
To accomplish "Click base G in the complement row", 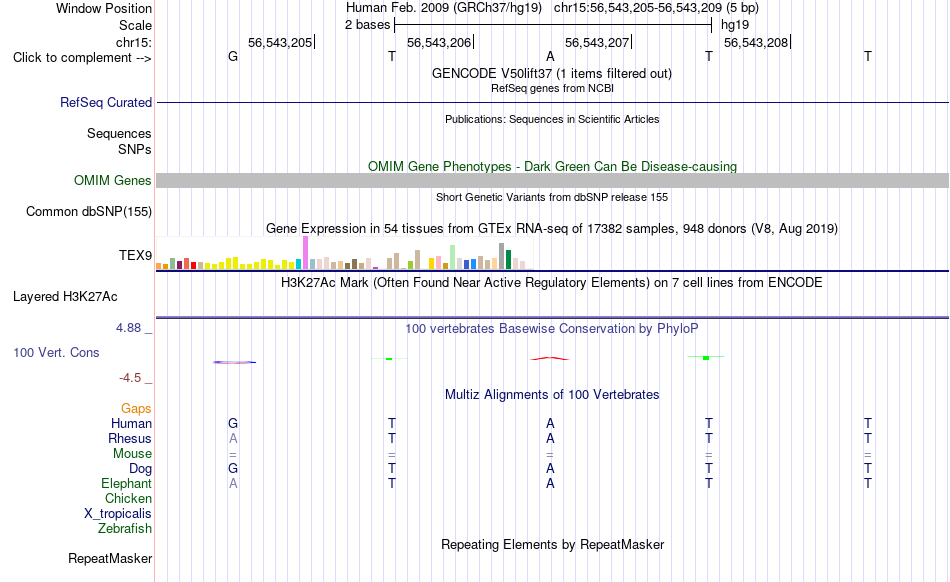I will pos(233,56).
